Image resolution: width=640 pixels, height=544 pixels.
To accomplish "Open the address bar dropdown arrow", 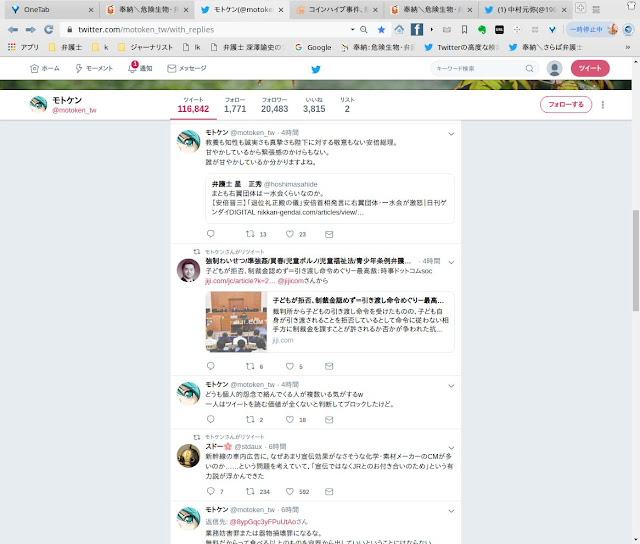I will click(x=352, y=29).
